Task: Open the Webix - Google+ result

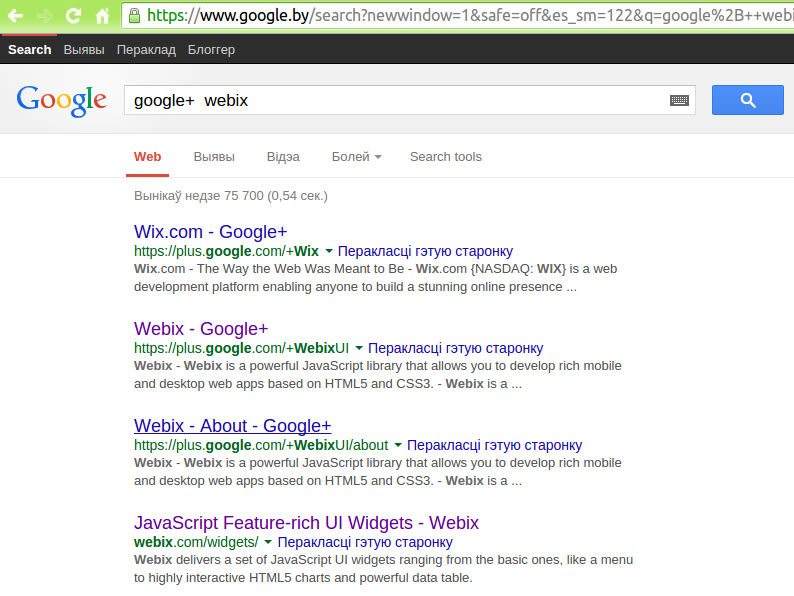Action: point(201,329)
